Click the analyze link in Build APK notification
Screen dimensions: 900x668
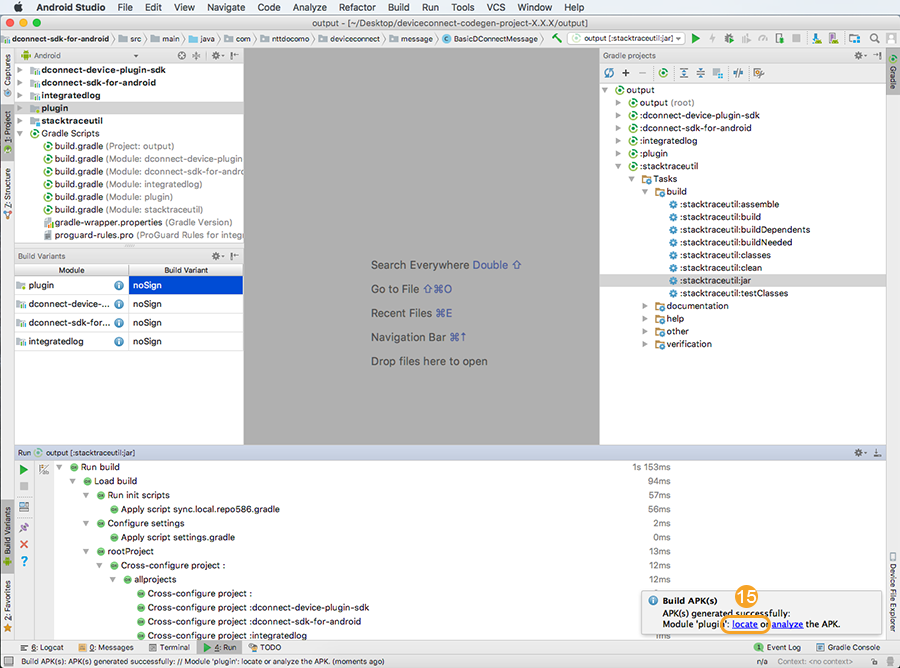[x=787, y=624]
